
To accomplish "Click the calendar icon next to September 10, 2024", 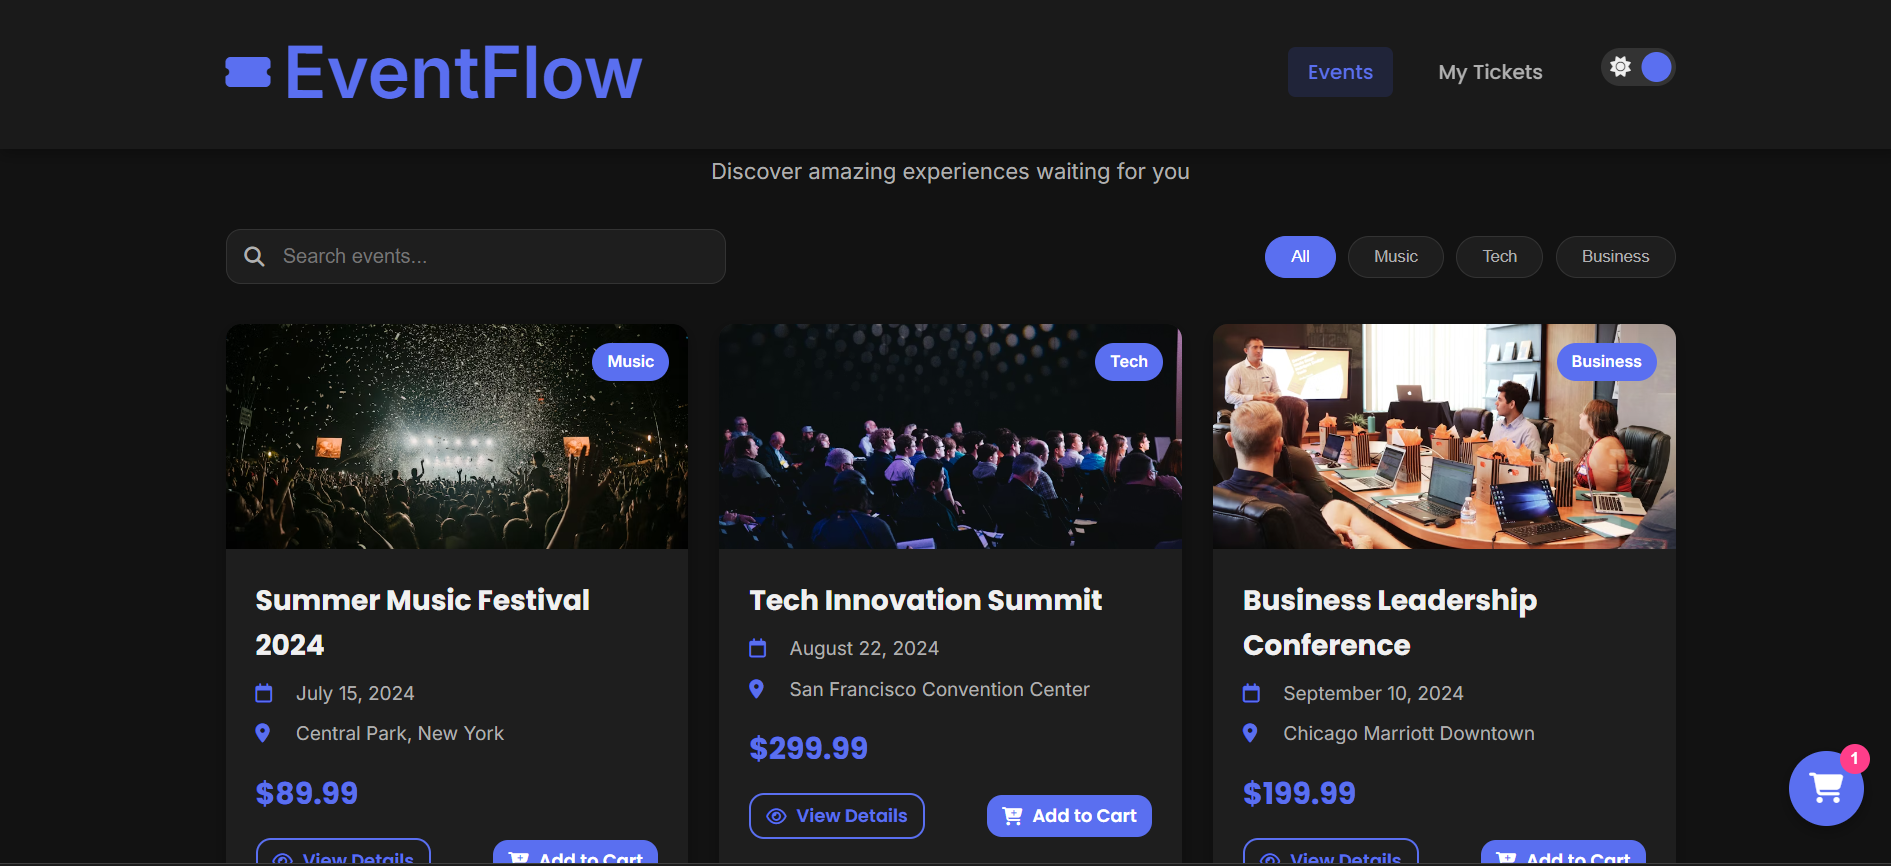I will click(1251, 692).
